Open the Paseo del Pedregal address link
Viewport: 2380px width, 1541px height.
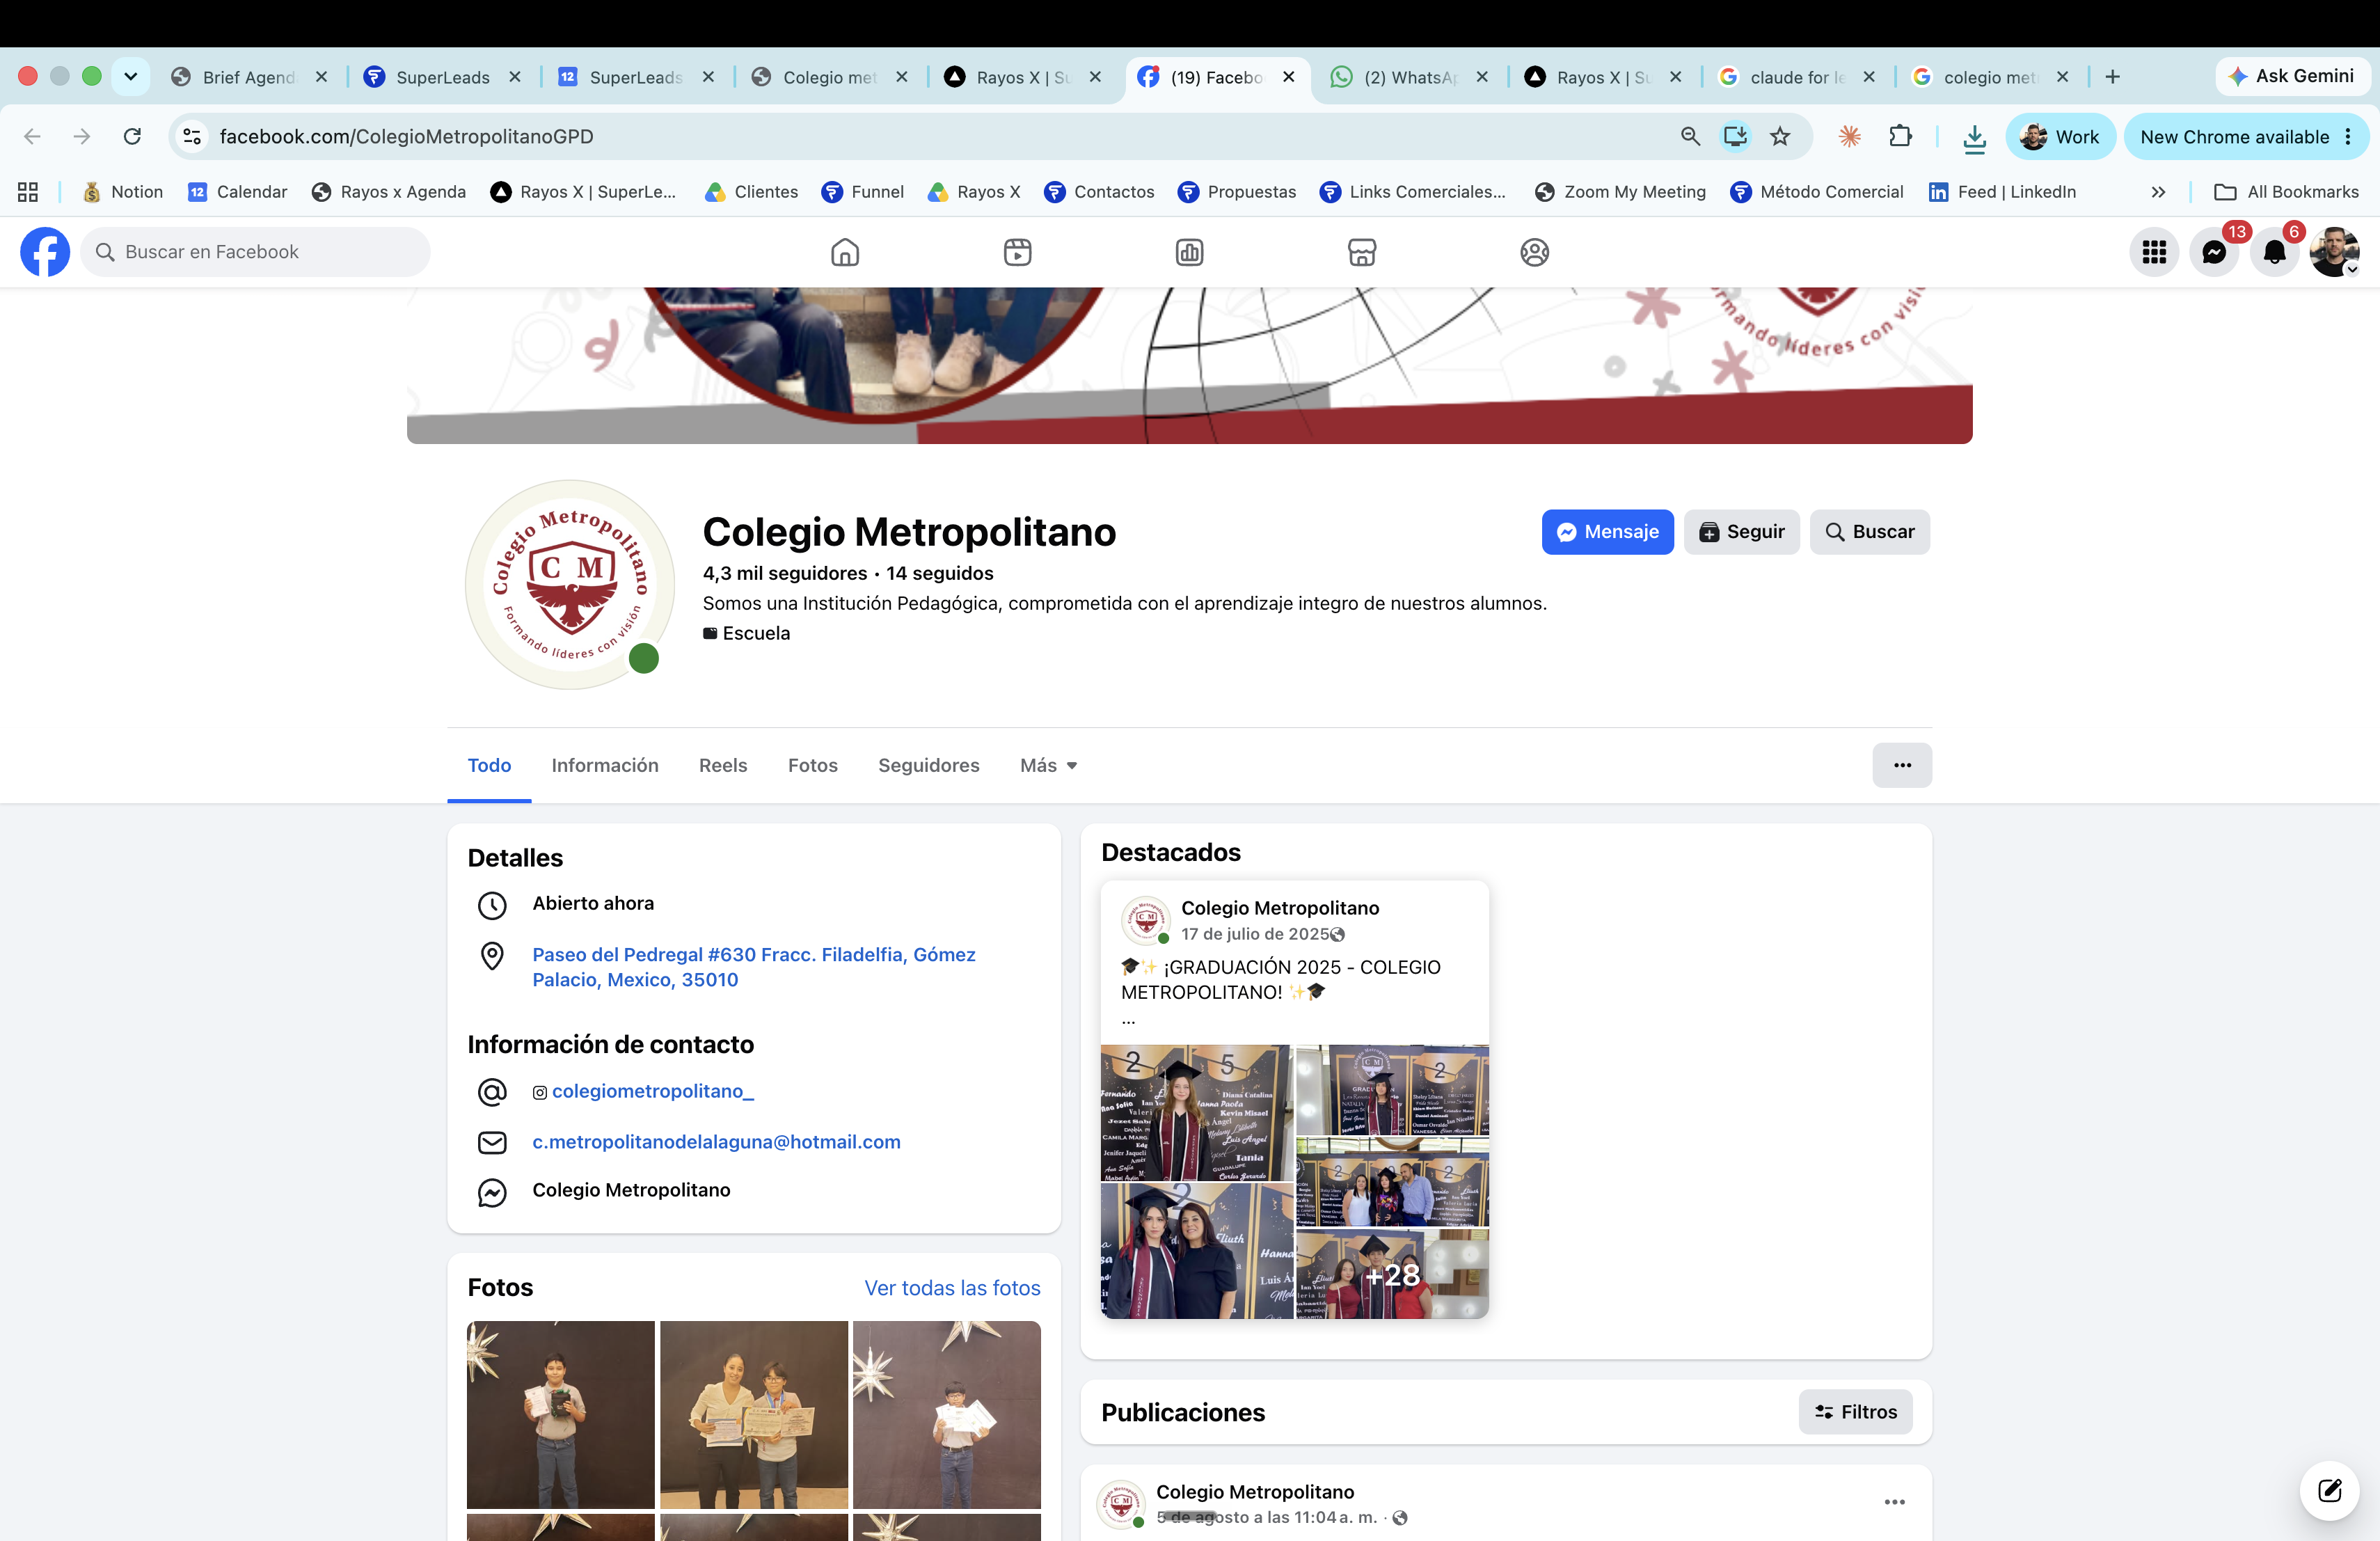click(754, 967)
